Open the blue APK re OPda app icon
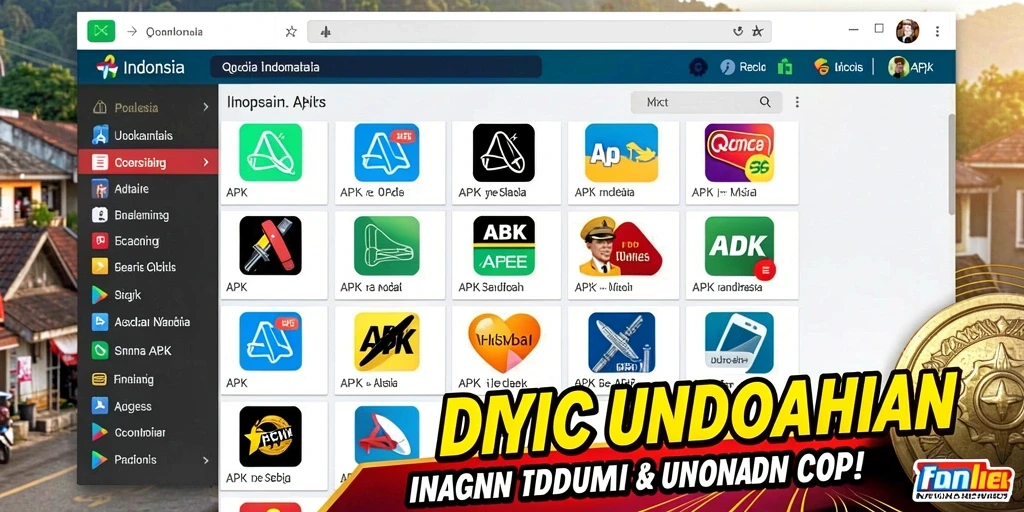 coord(387,152)
